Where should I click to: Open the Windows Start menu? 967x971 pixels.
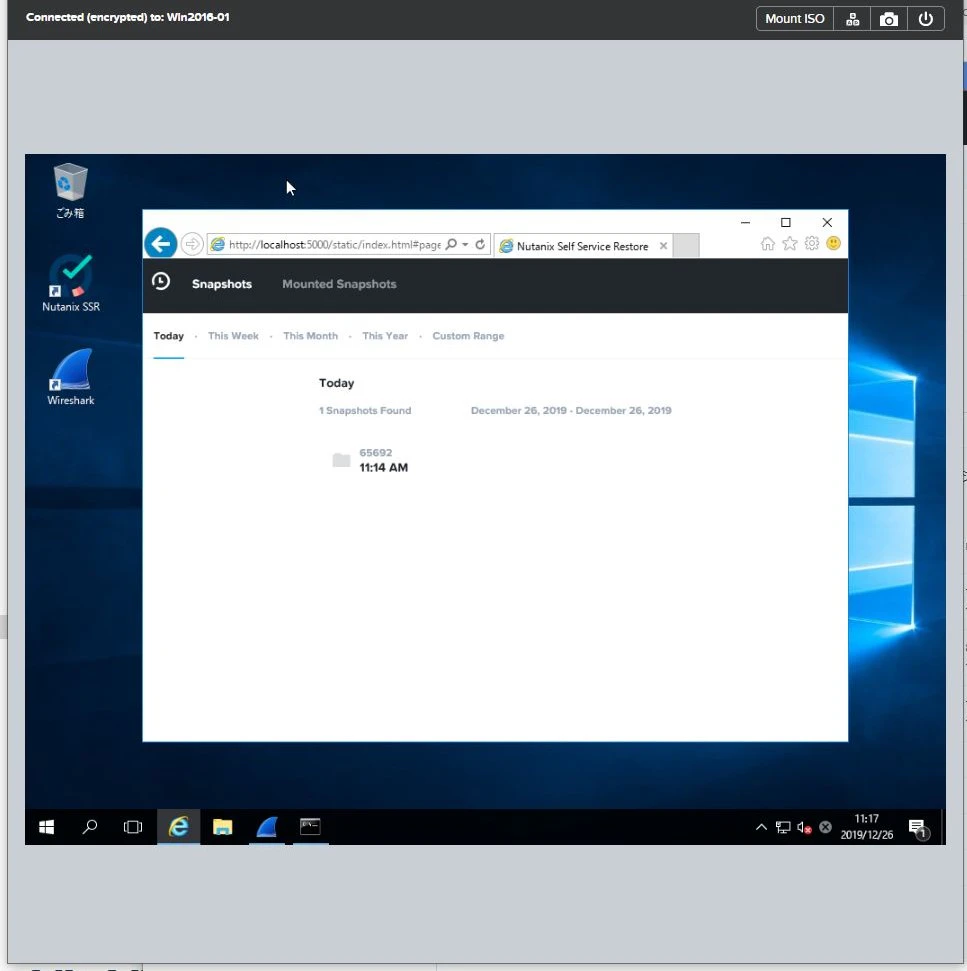coord(46,827)
